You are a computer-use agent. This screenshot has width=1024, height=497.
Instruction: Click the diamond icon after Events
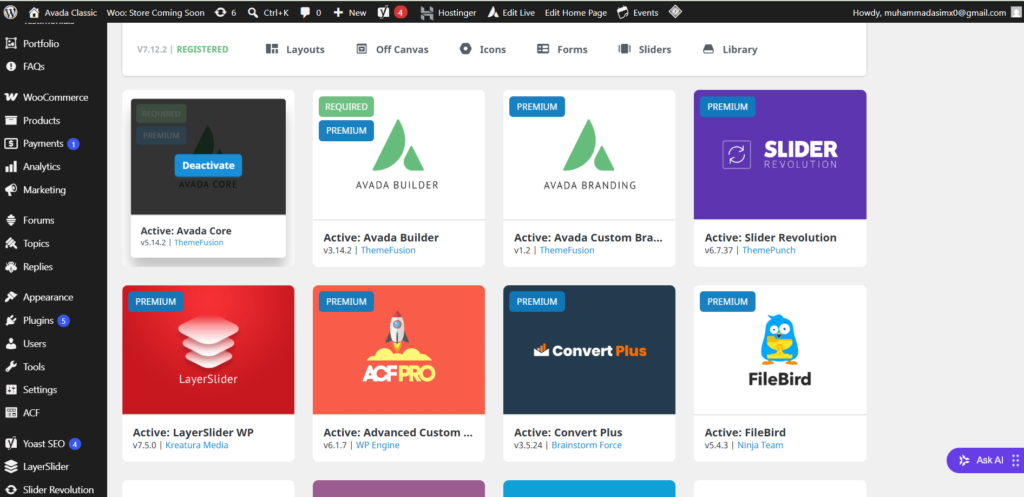(675, 12)
